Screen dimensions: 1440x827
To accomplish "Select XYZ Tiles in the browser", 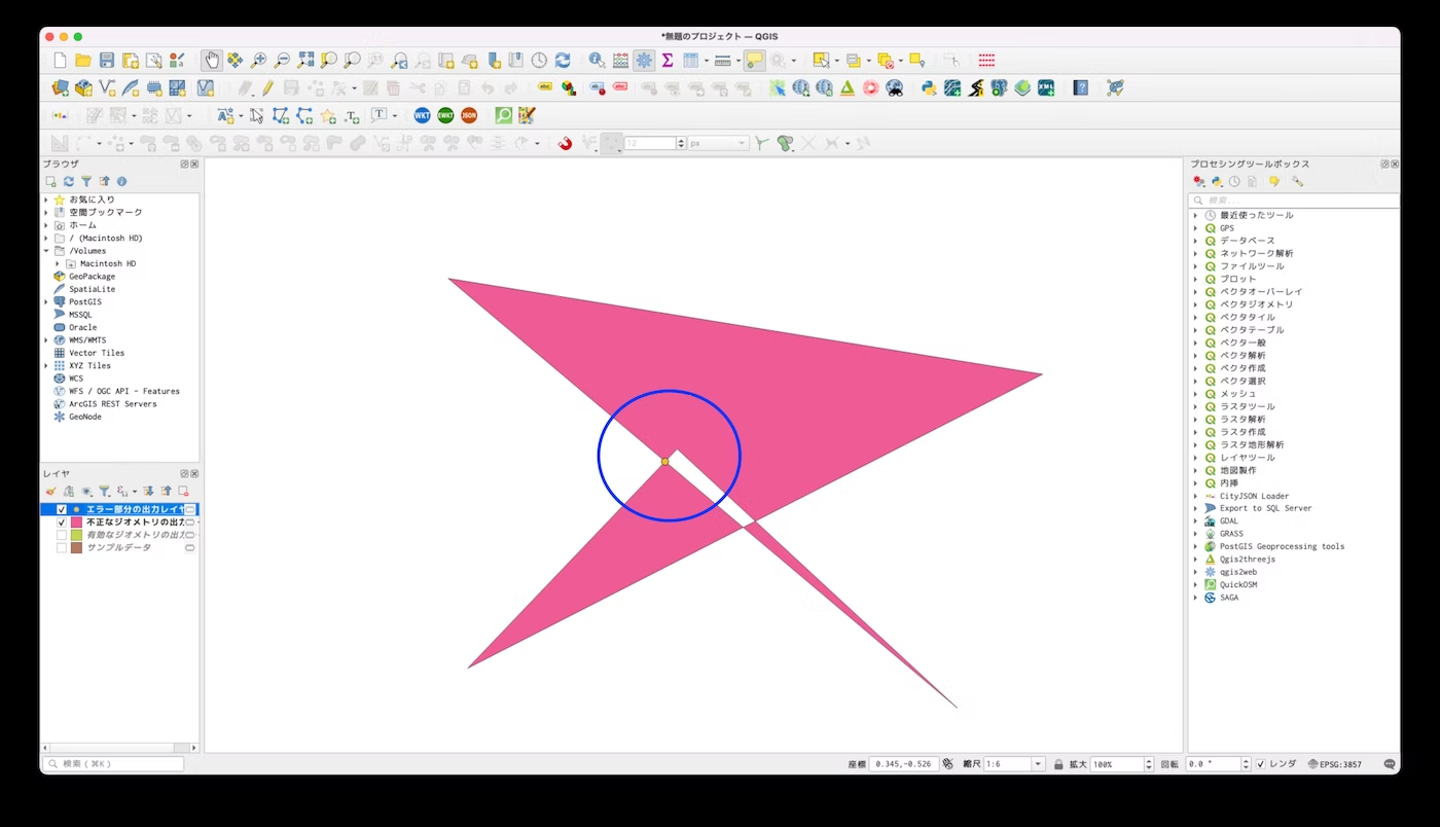I will pos(90,366).
